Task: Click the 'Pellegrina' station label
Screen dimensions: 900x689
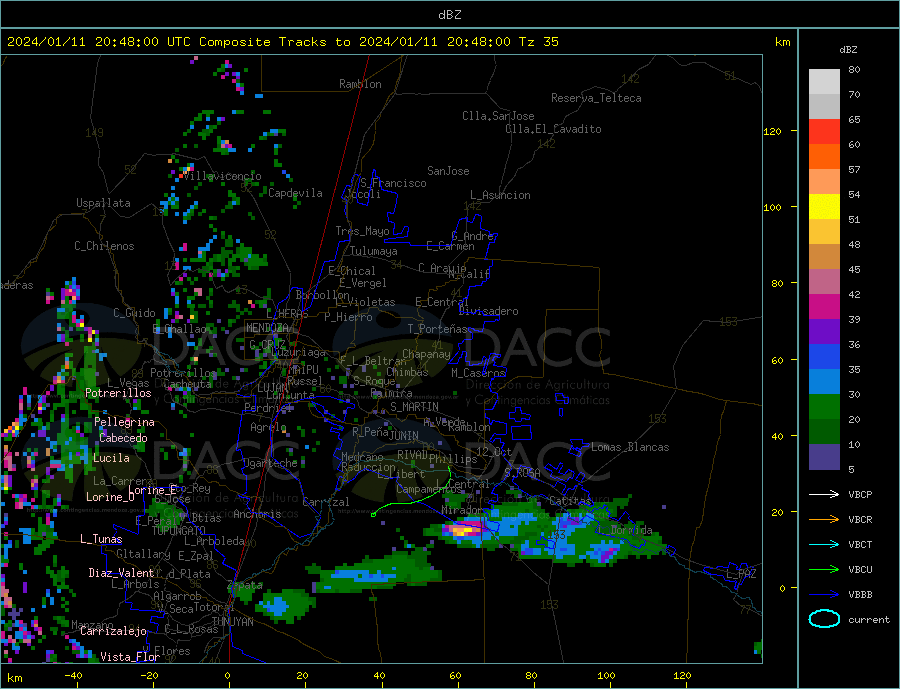Action: pyautogui.click(x=125, y=422)
